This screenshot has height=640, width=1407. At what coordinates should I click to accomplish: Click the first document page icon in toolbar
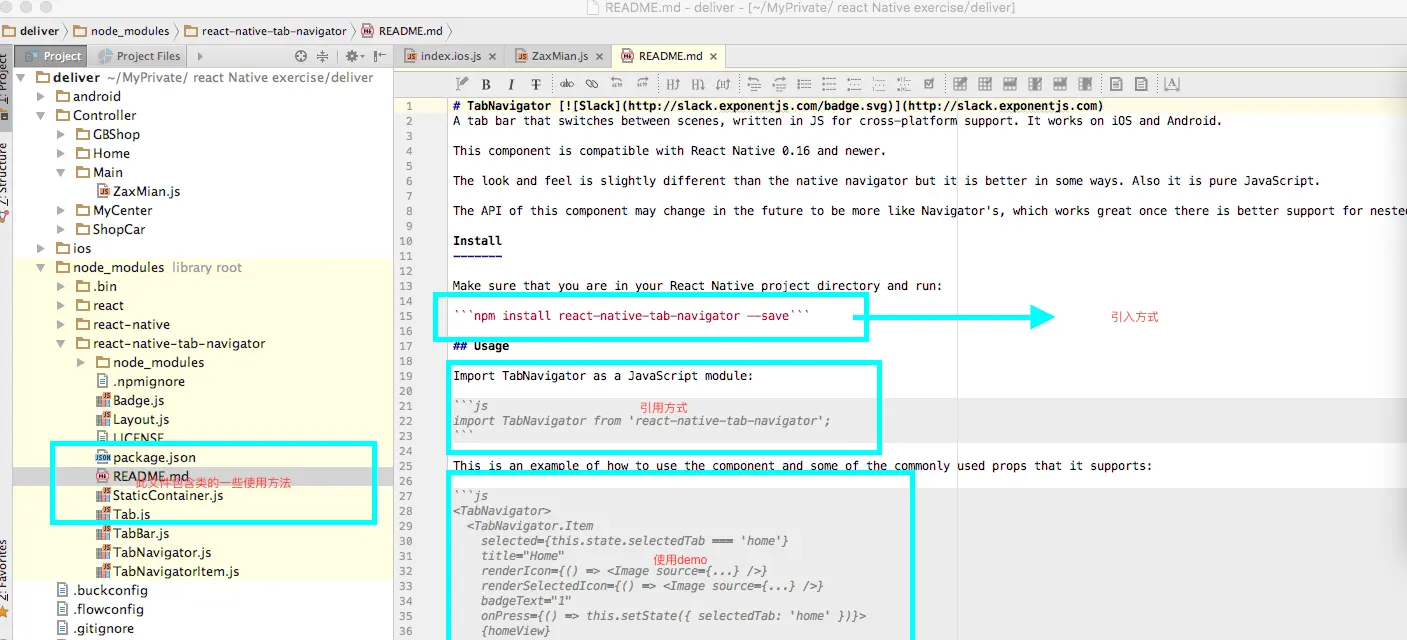[1116, 84]
